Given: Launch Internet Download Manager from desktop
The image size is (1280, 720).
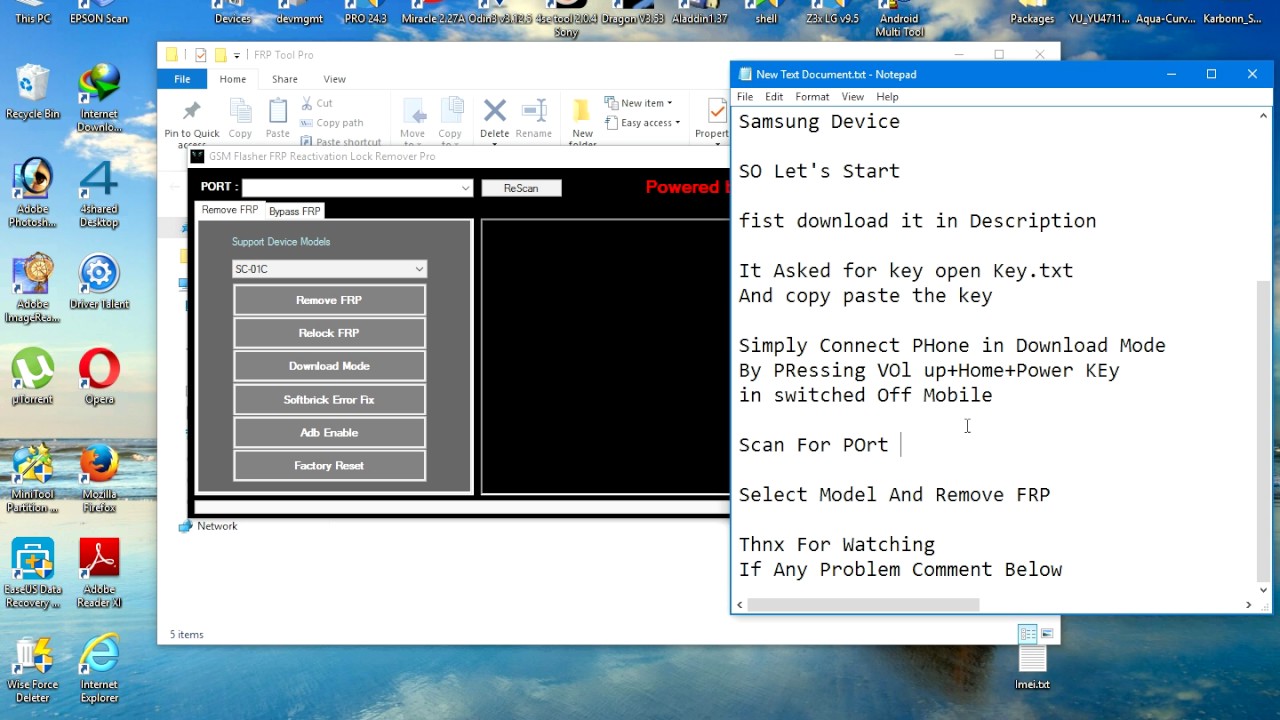Looking at the screenshot, I should [99, 98].
